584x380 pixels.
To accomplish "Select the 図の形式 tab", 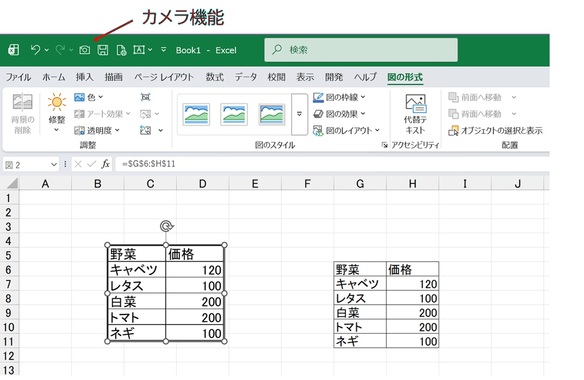I will [x=405, y=77].
